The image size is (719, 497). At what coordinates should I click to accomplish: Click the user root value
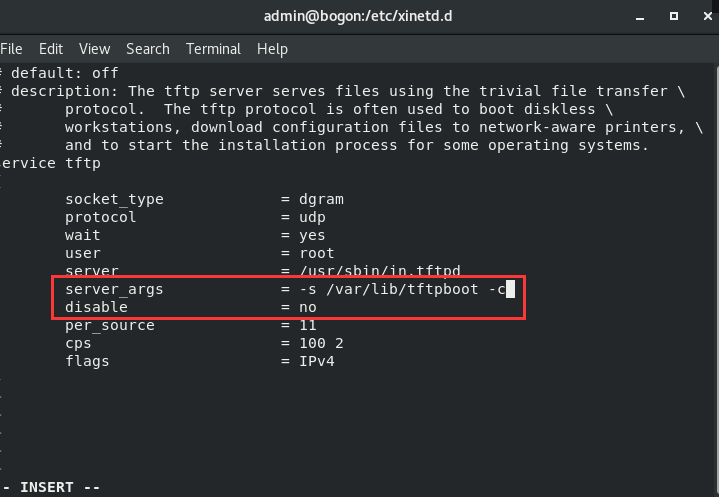point(317,254)
